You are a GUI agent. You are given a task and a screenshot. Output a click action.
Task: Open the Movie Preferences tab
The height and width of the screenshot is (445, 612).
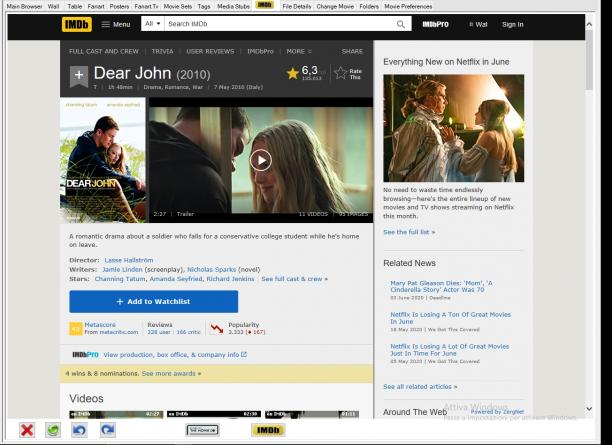click(x=408, y=6)
